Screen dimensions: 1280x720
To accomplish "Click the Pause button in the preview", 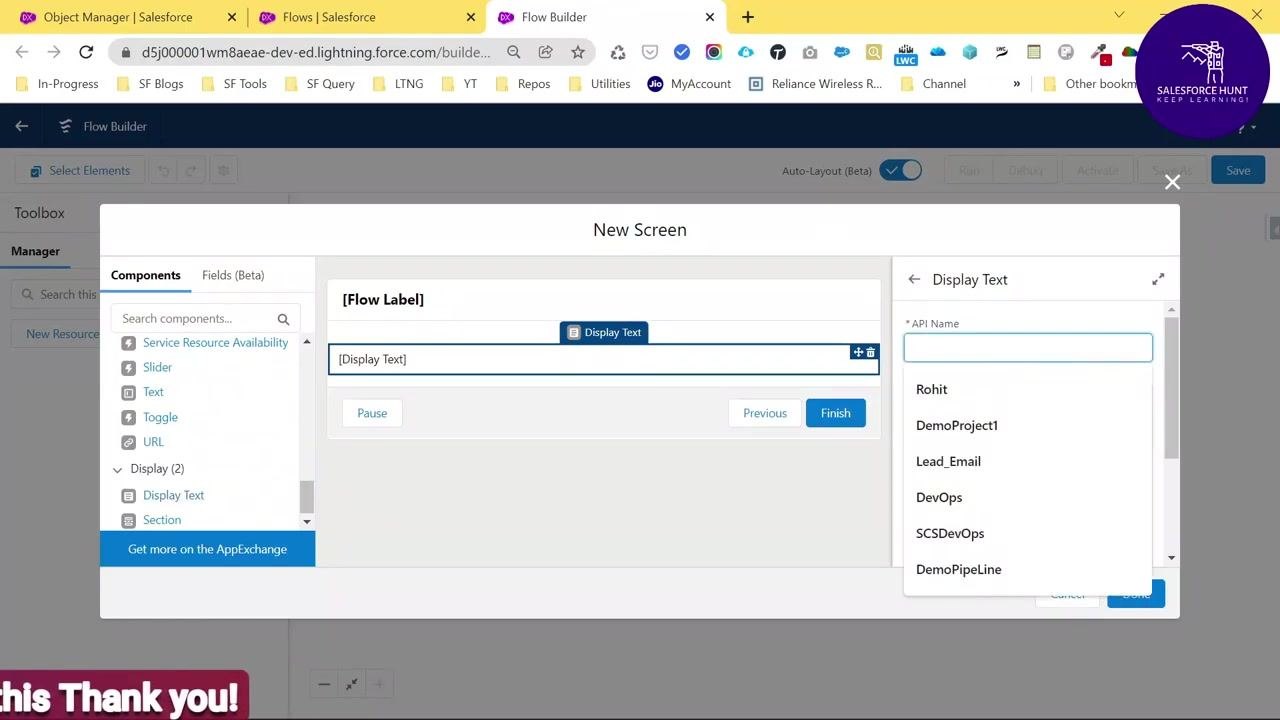I will coord(372,413).
